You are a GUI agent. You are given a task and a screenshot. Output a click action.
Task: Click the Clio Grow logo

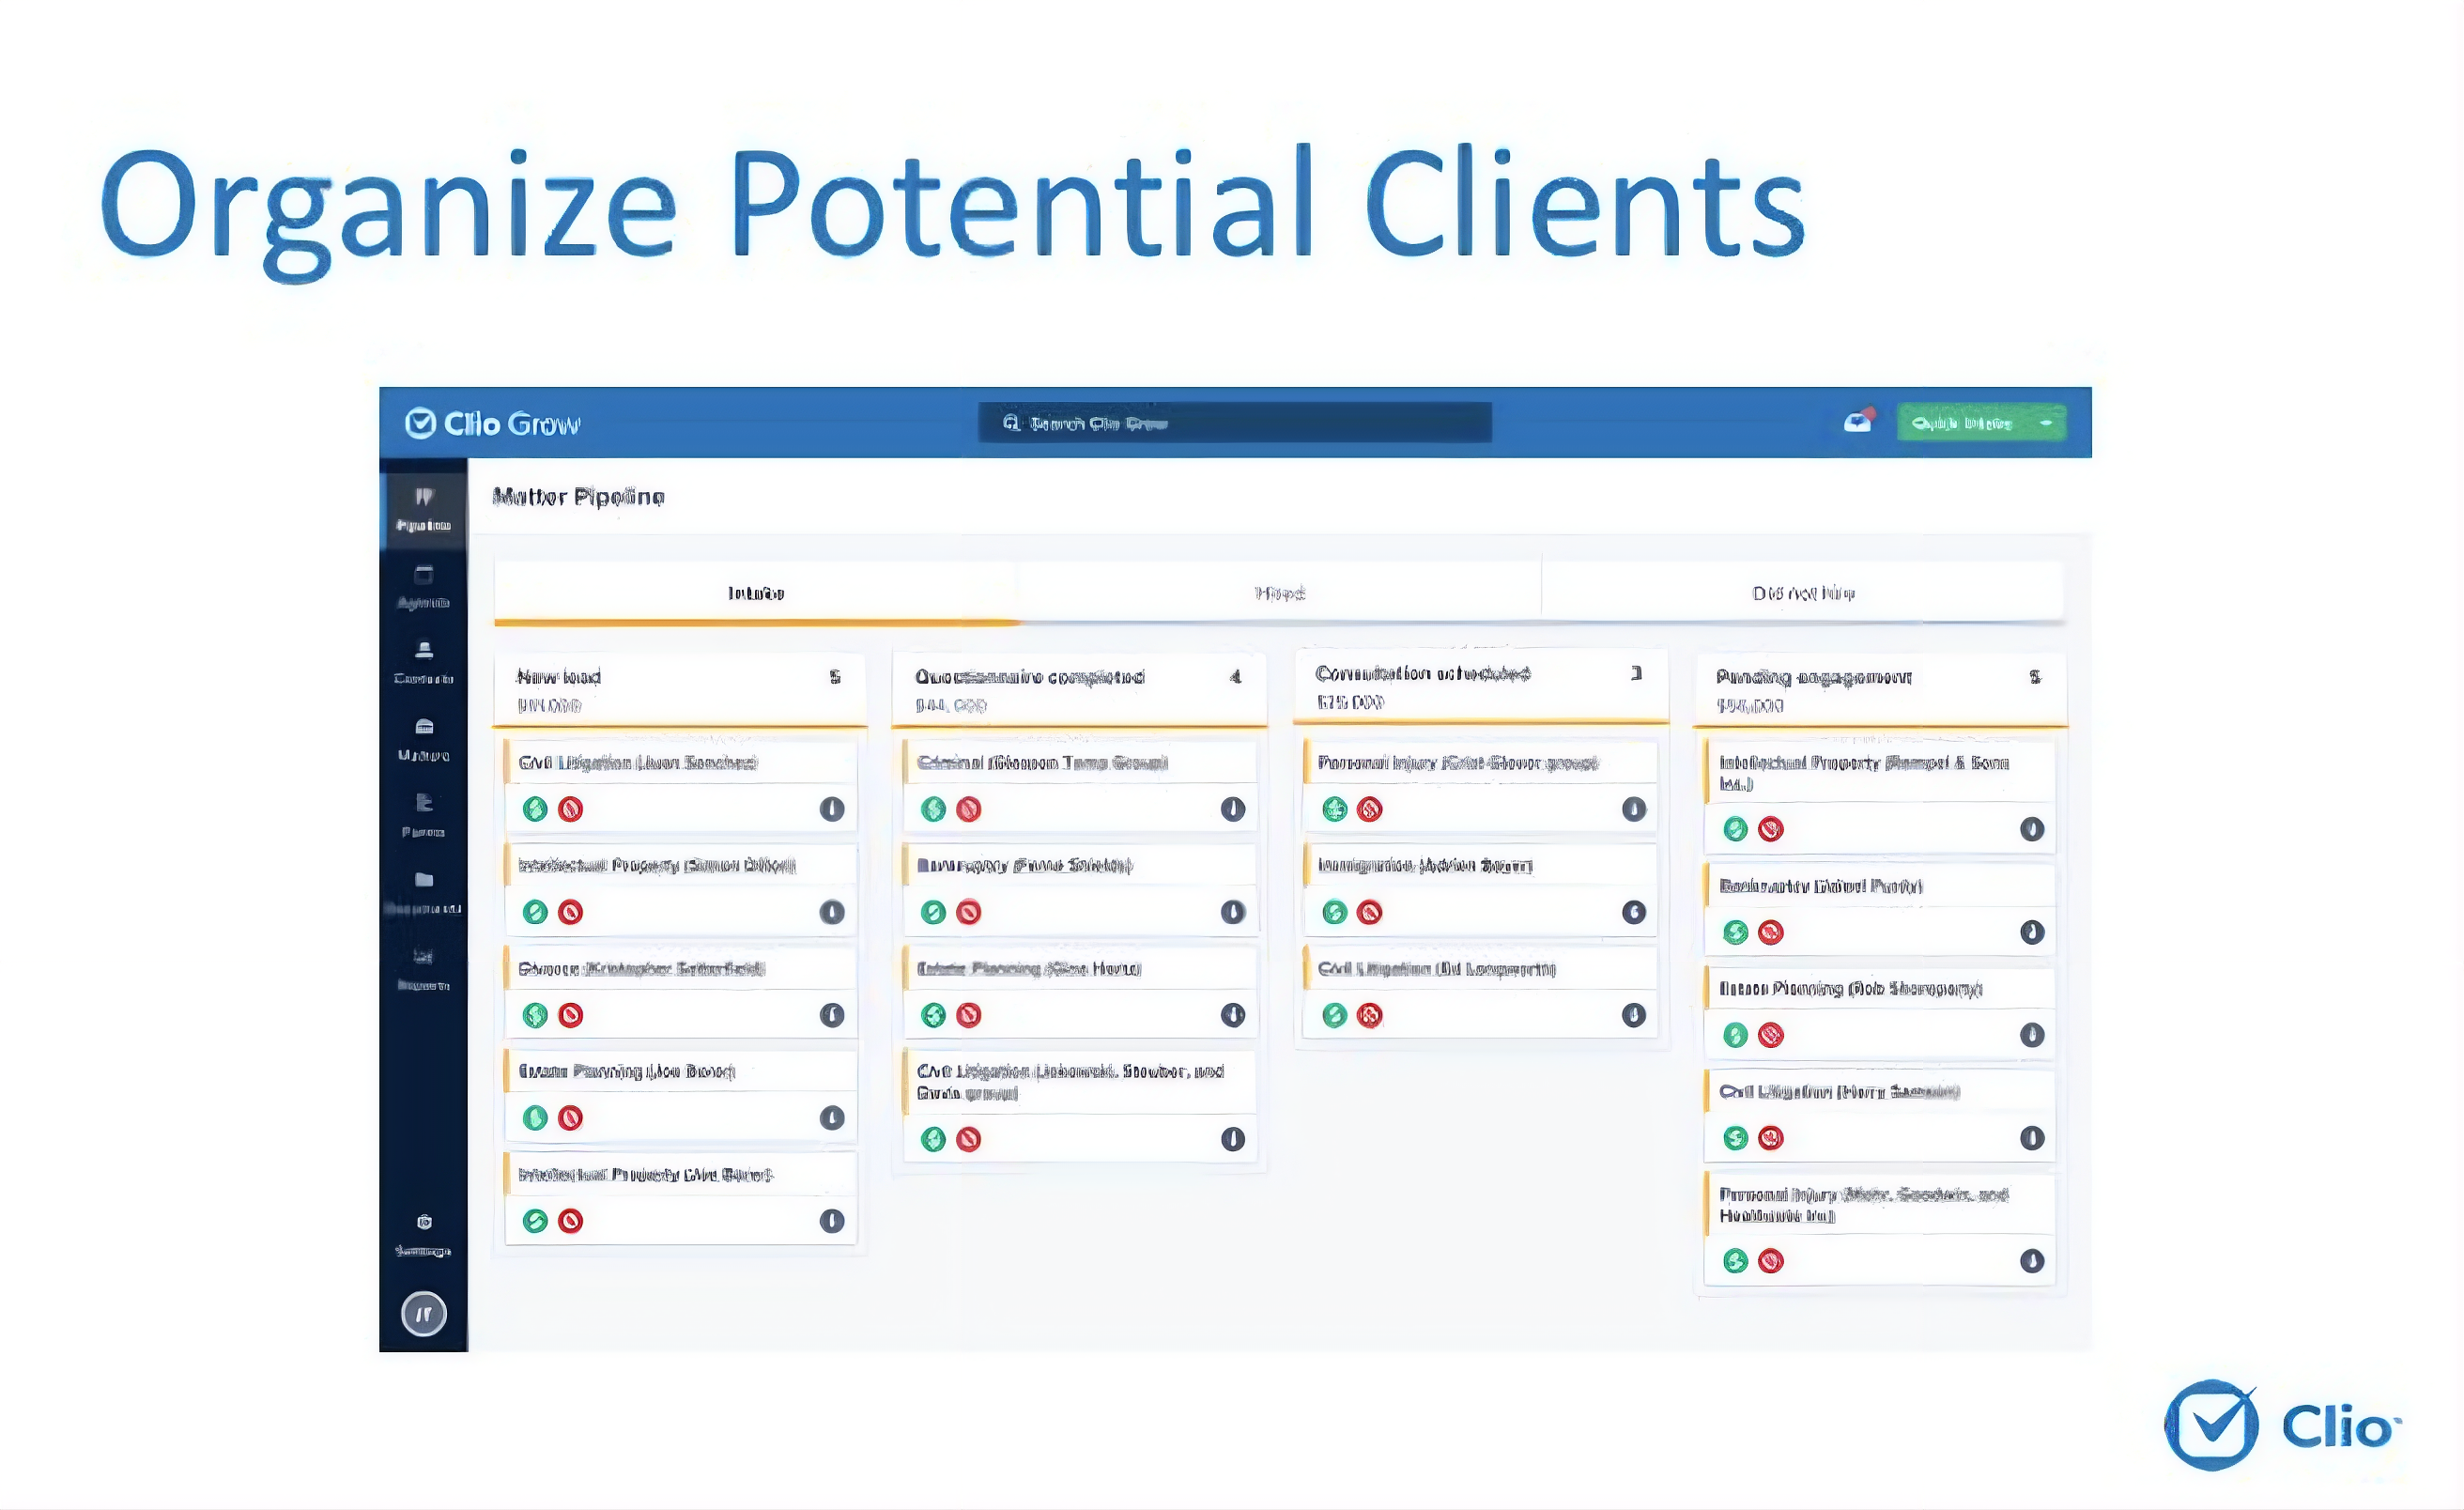pyautogui.click(x=492, y=424)
